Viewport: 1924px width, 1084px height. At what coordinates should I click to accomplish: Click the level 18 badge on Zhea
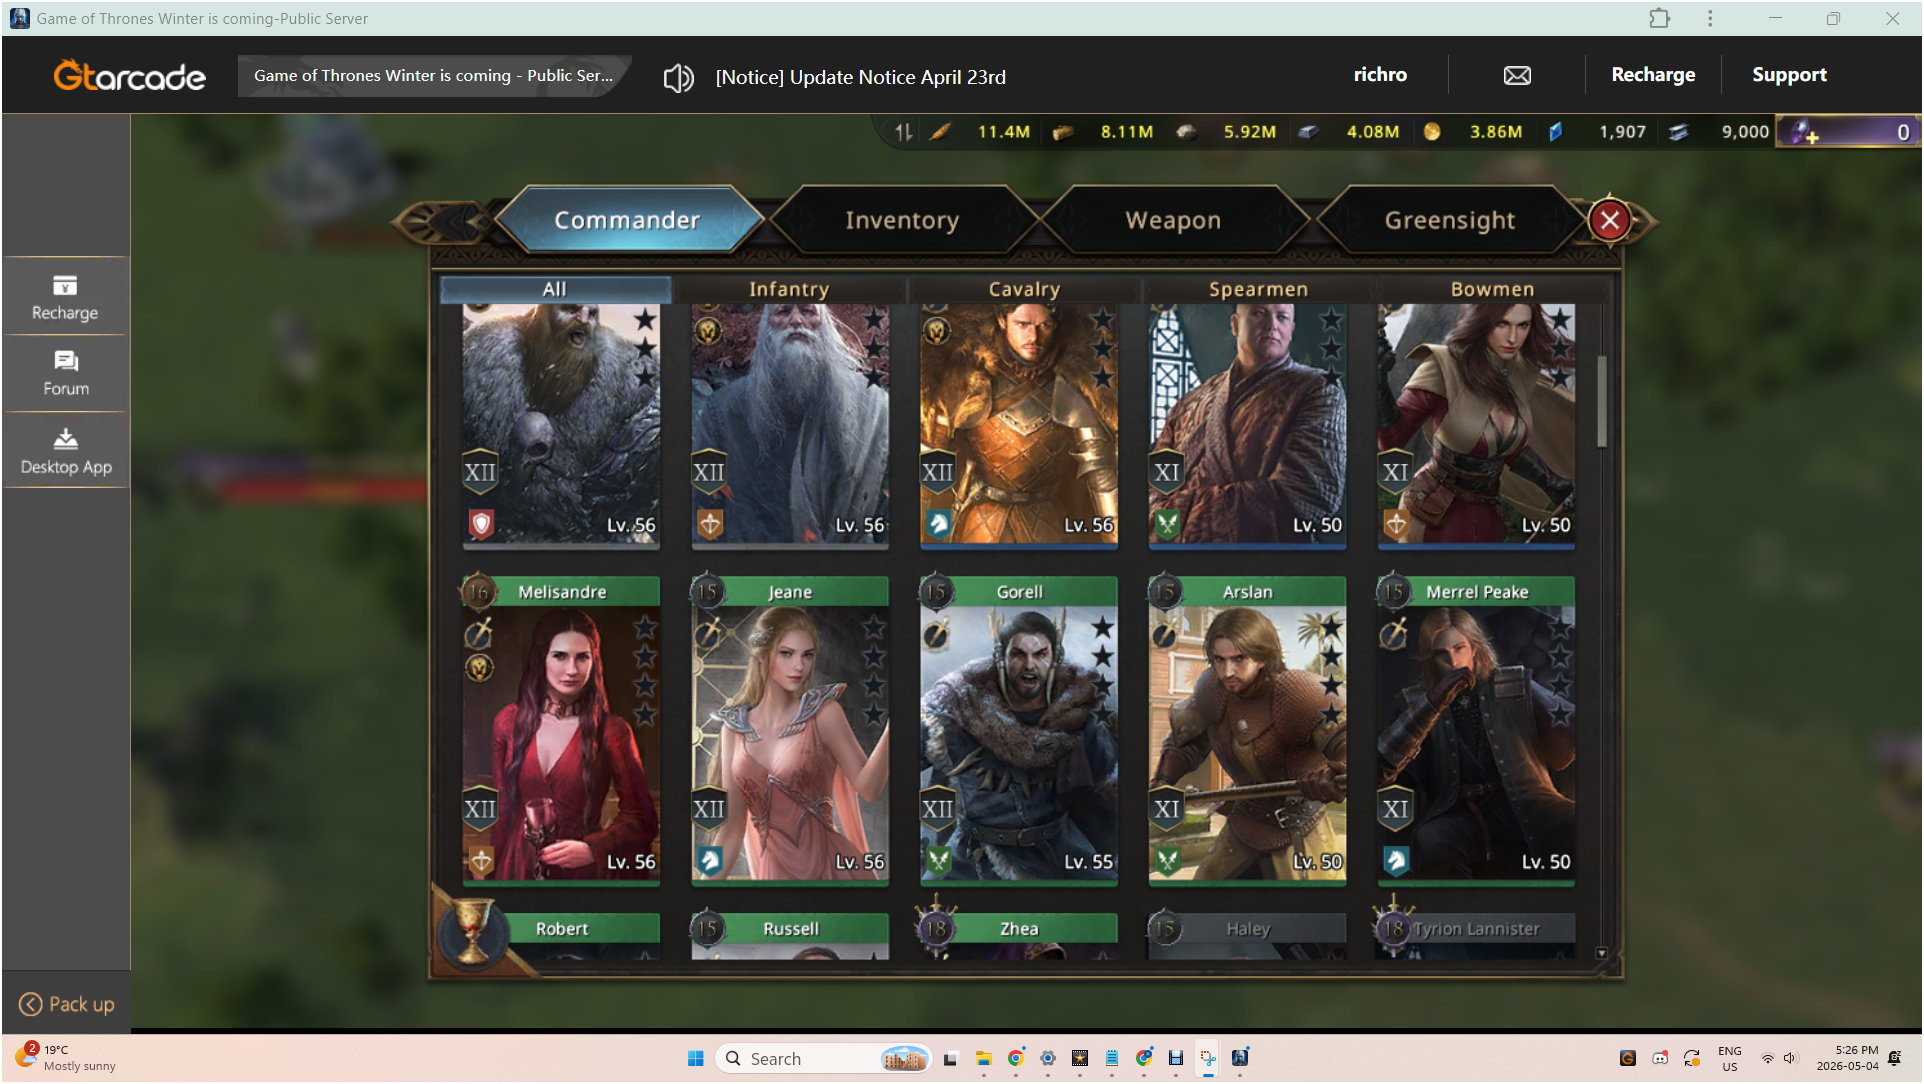click(936, 929)
